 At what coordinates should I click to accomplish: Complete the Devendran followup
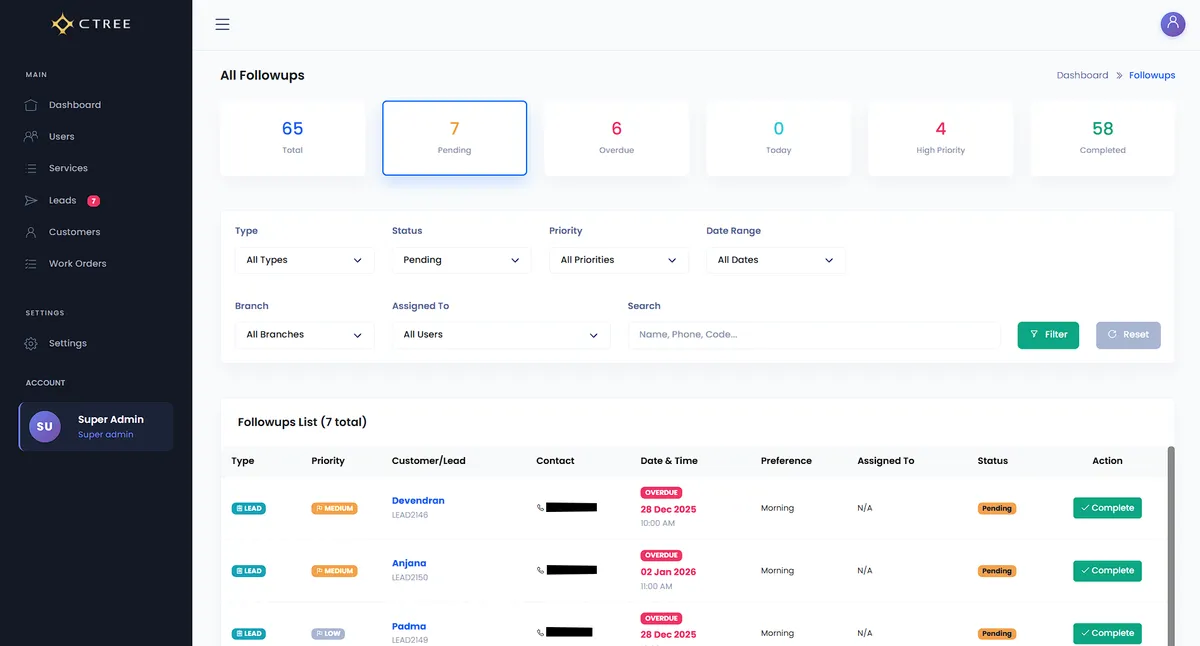coord(1107,508)
